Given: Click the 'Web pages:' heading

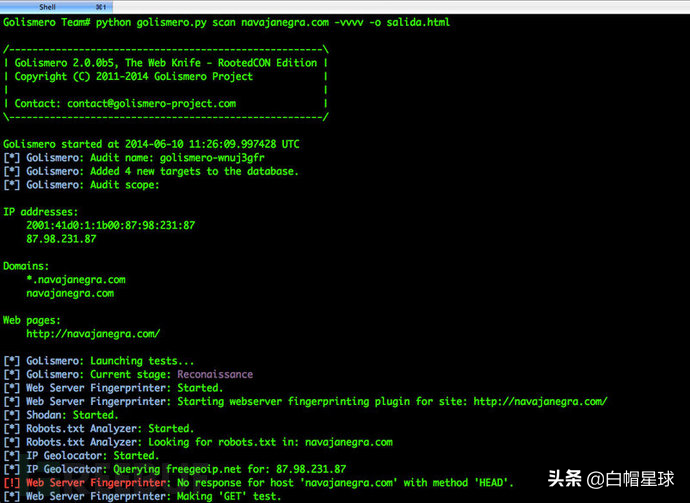Looking at the screenshot, I should click(32, 320).
